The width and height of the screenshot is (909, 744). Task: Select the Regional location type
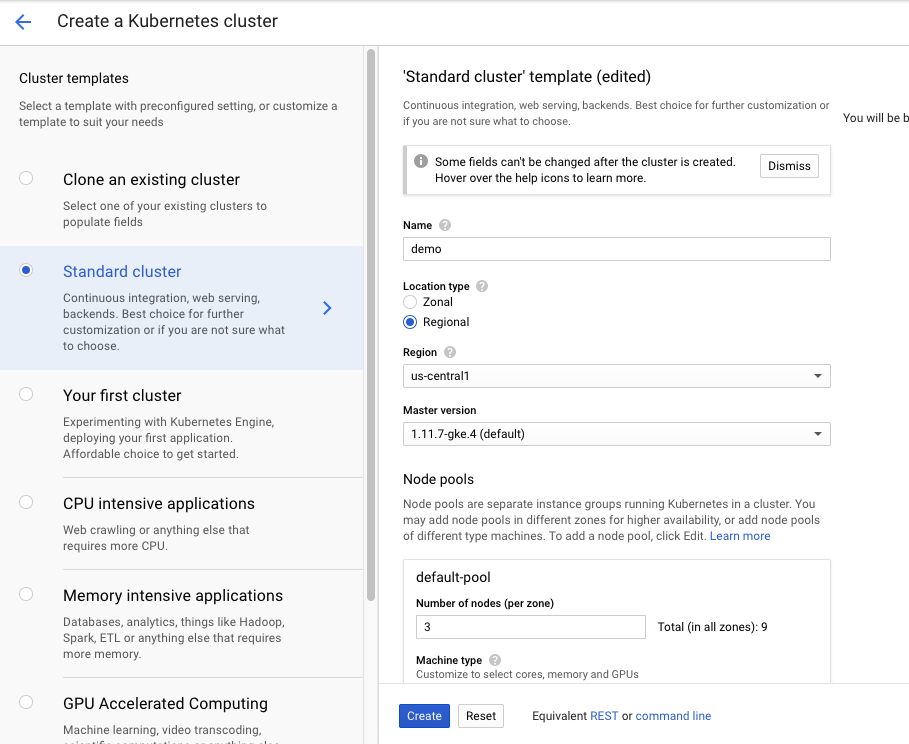point(410,322)
